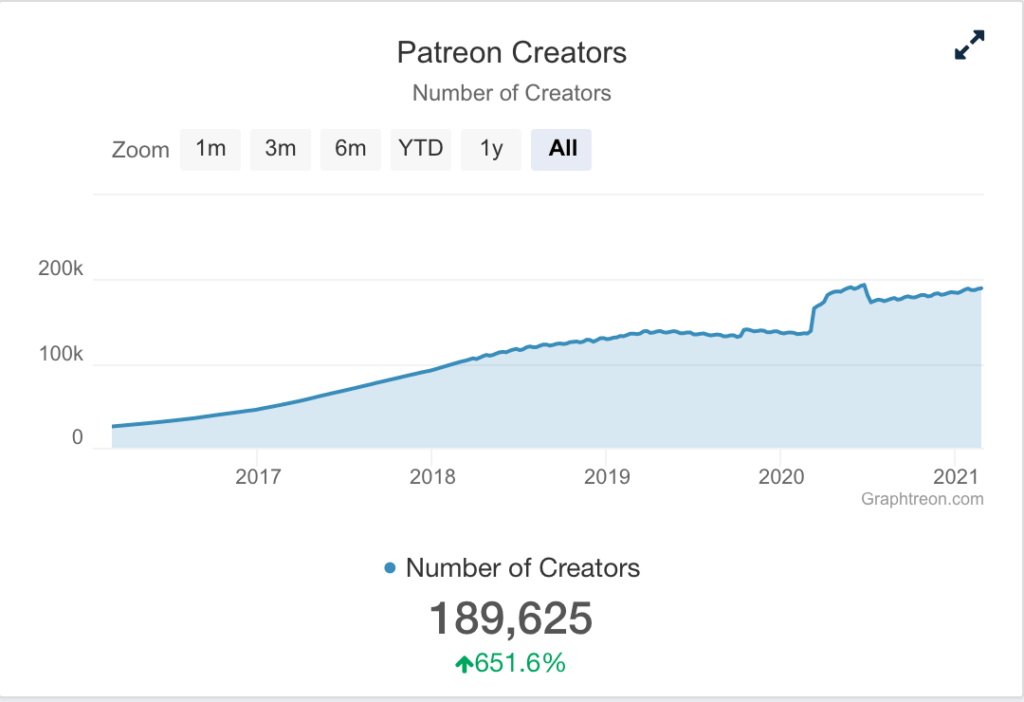Open the Graphtreon.com credit link
Viewport: 1024px width, 702px height.
click(922, 499)
